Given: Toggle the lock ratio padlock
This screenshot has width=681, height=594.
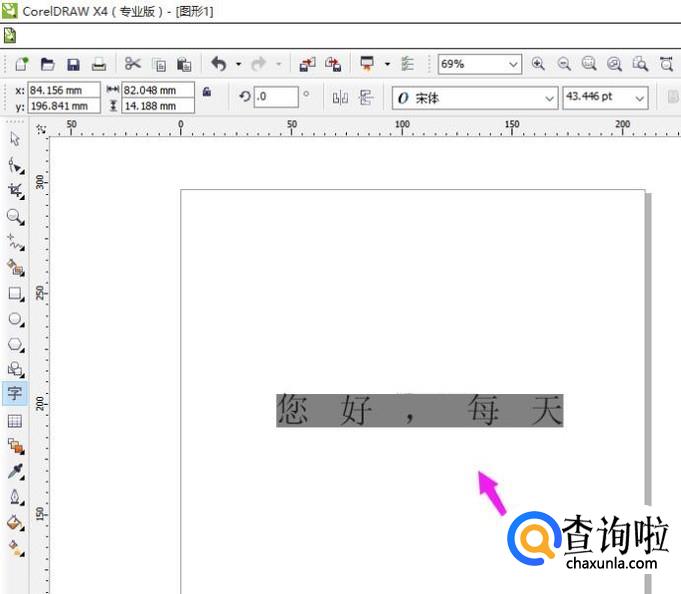Looking at the screenshot, I should tap(207, 92).
